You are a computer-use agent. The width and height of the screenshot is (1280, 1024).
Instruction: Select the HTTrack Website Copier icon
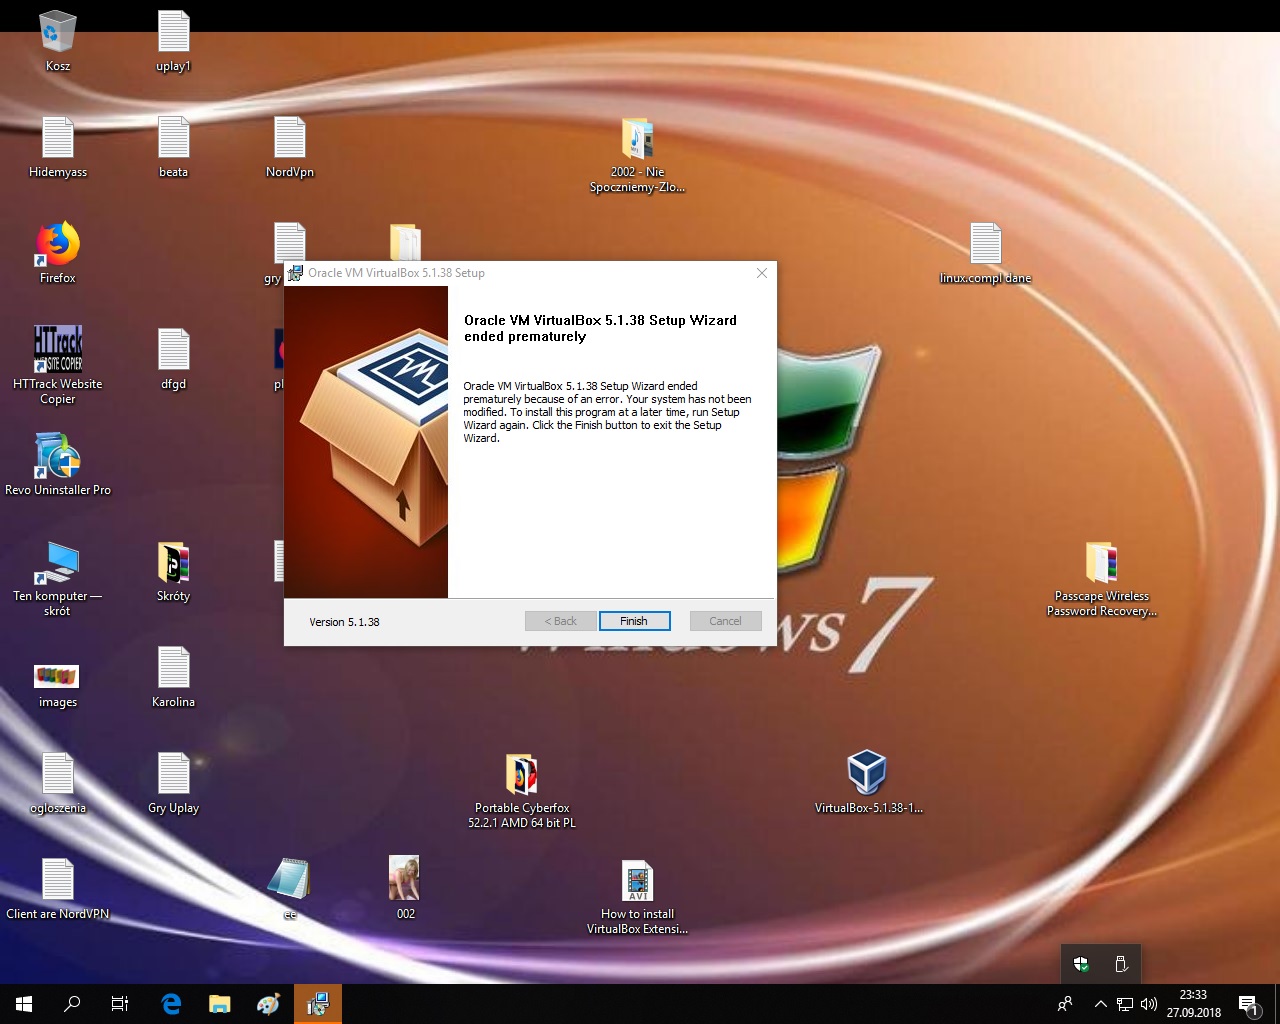[58, 350]
